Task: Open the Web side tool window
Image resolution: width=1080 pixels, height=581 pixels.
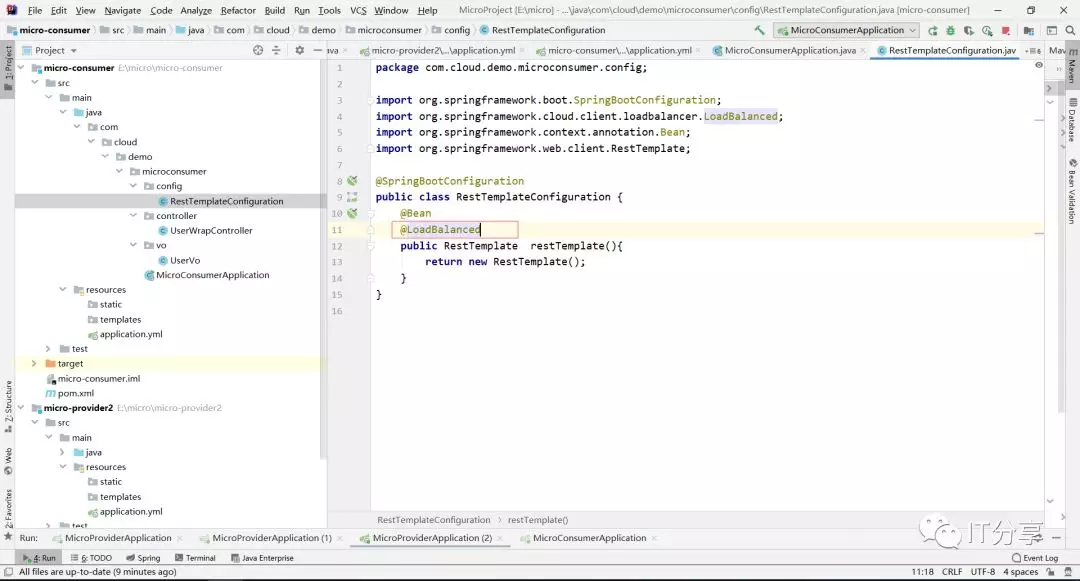Action: pyautogui.click(x=8, y=461)
